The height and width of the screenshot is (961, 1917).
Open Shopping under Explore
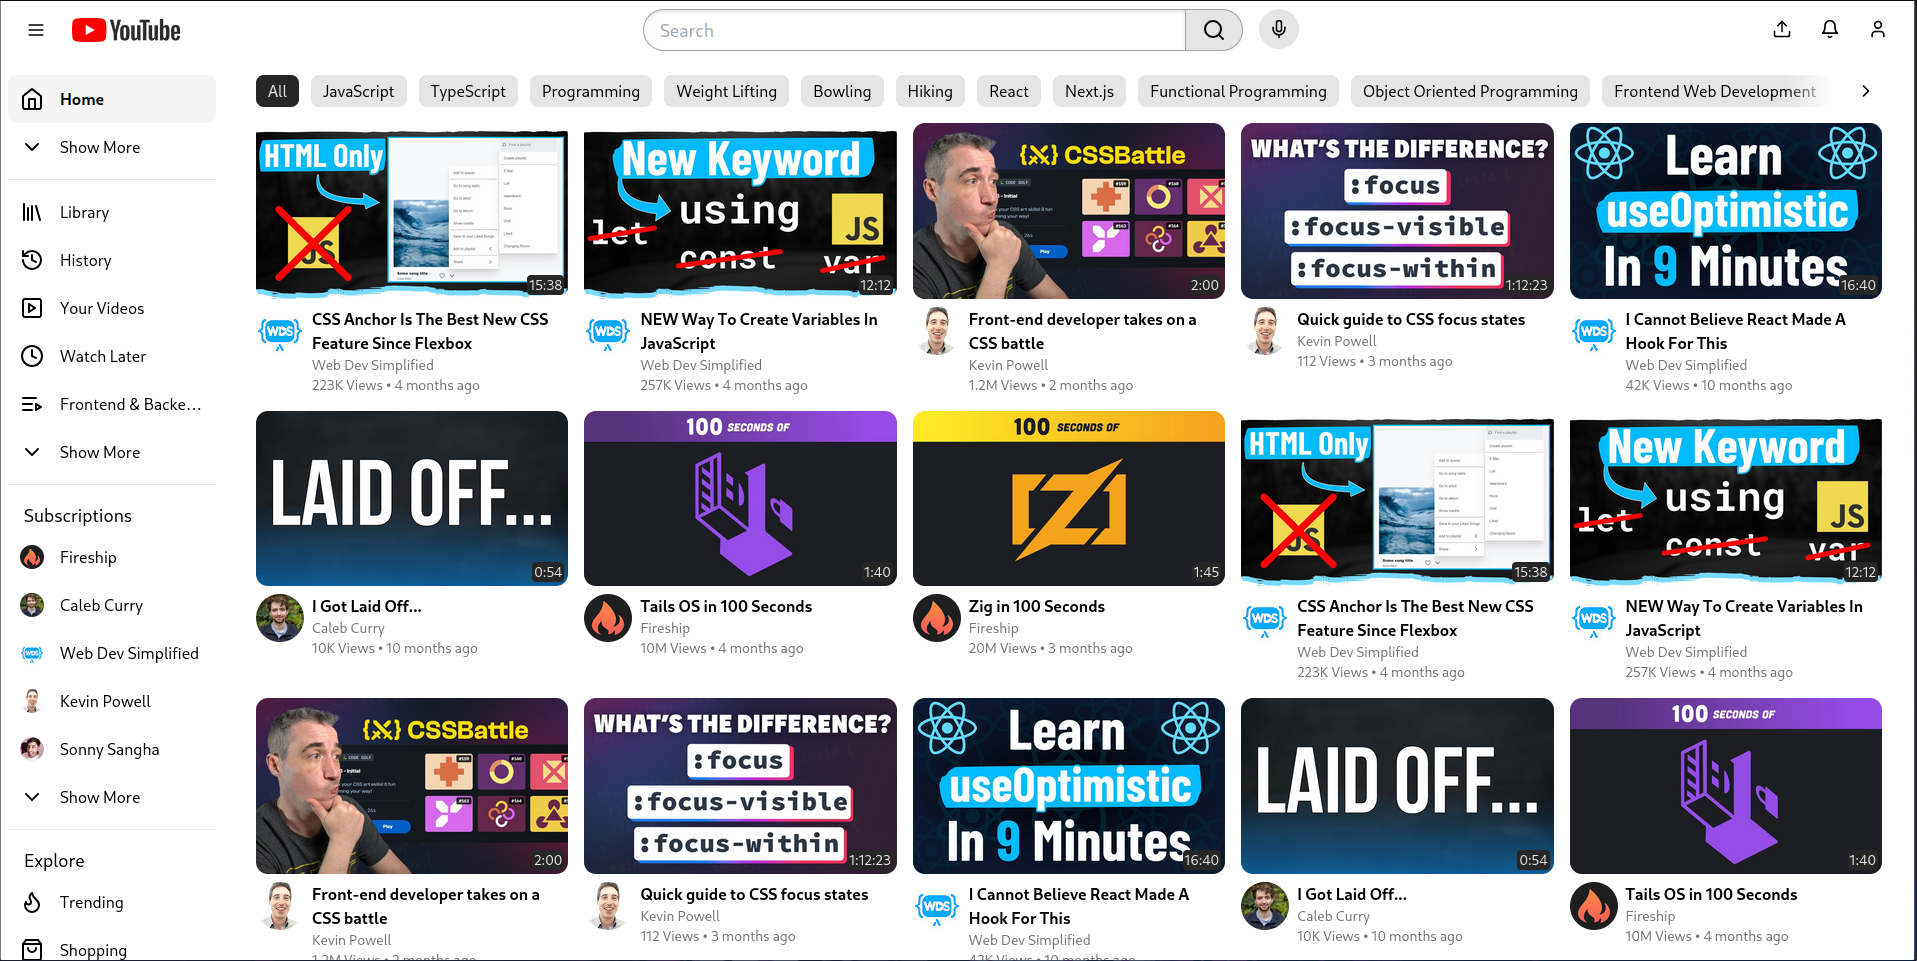pos(112,949)
